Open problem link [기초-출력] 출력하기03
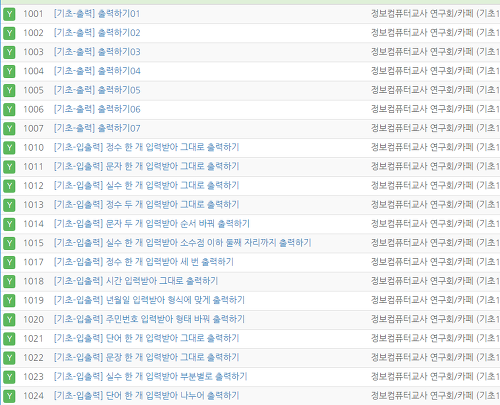Screen dimensions: 500x405 [x=97, y=52]
